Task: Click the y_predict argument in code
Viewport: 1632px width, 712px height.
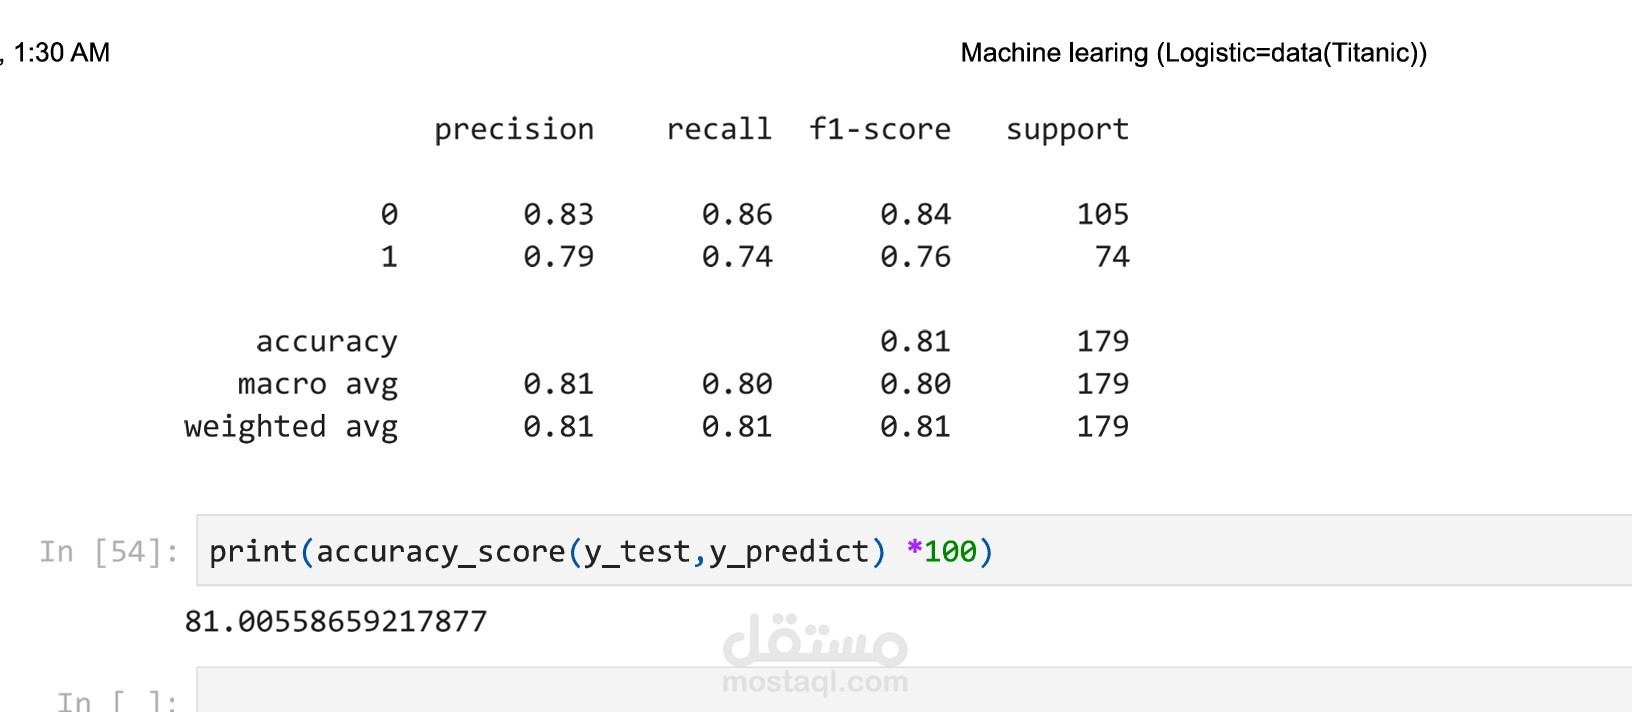Action: coord(789,552)
